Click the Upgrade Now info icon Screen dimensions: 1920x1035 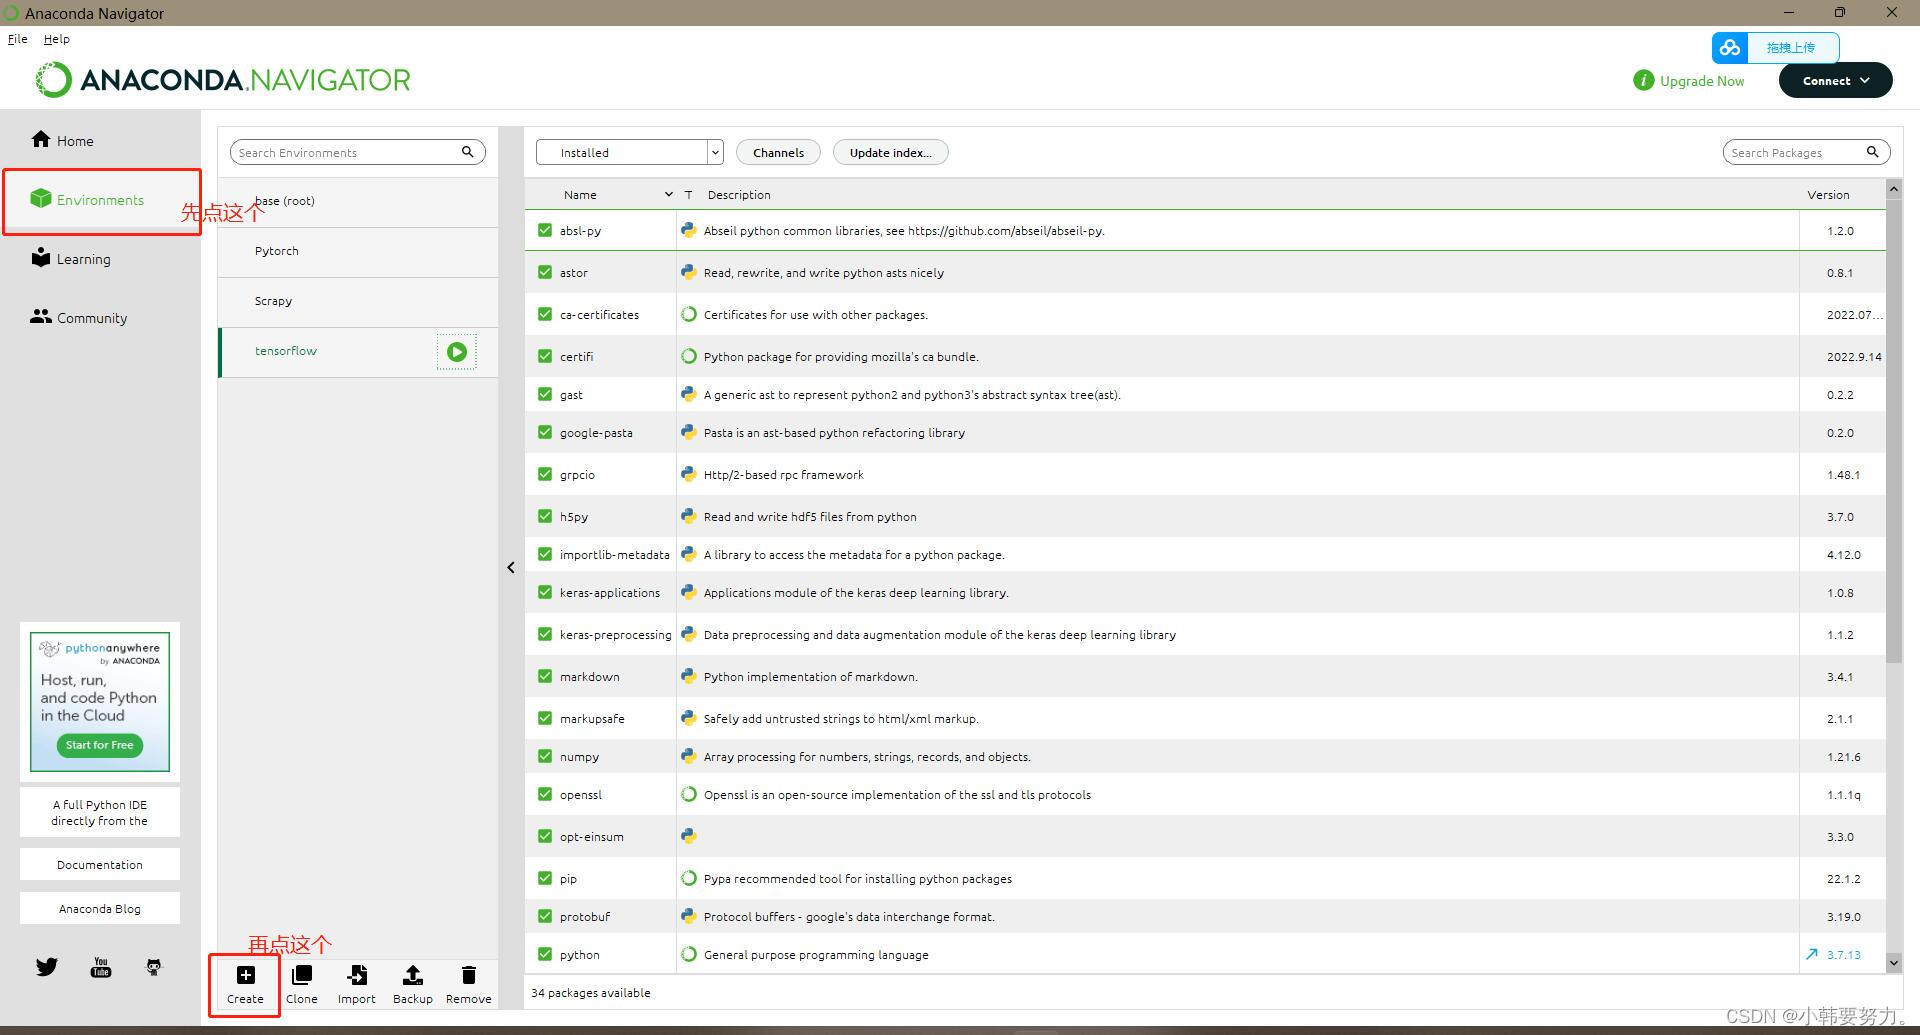[x=1643, y=80]
